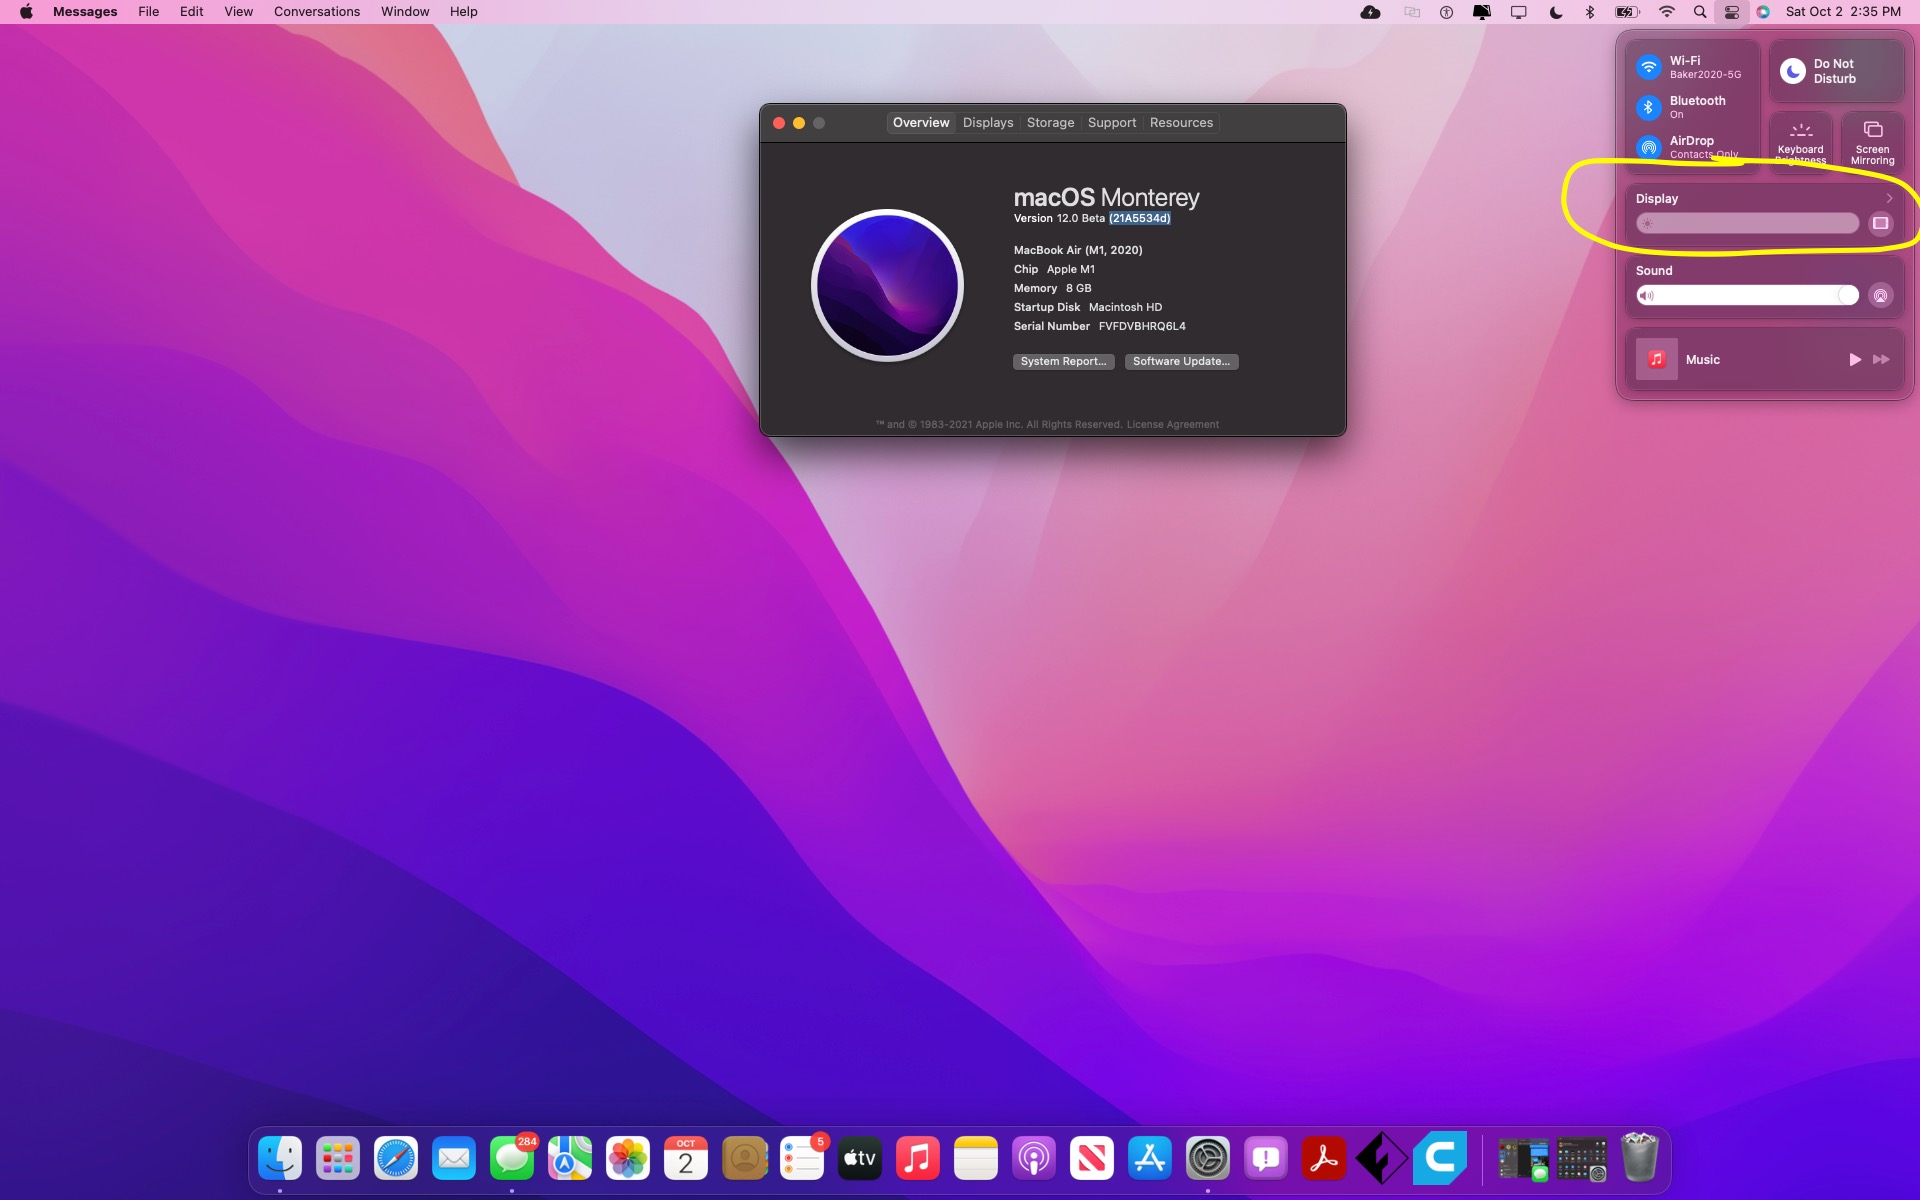Open the Screen Mirroring menu bar icon
Screen dimensions: 1920x1200
click(1518, 12)
